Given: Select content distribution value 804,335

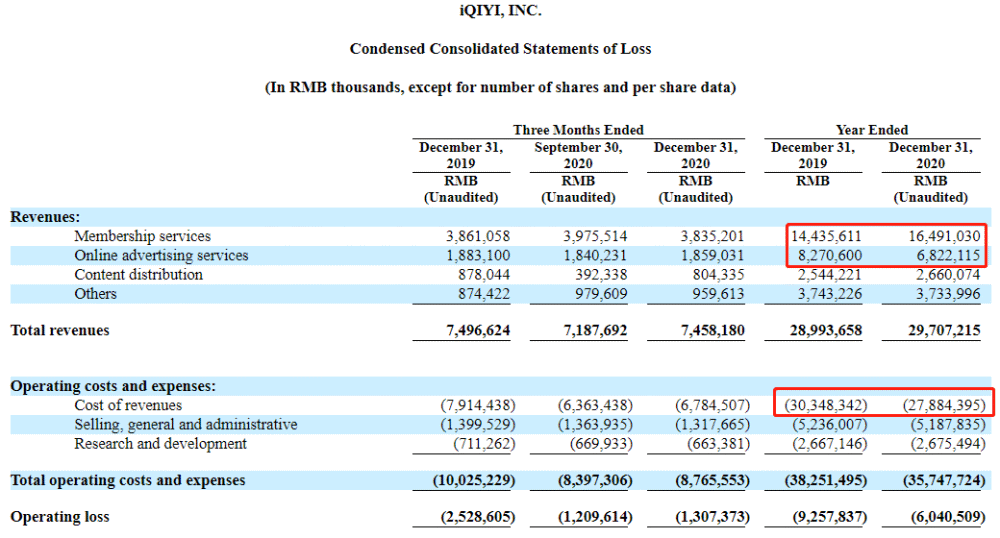Looking at the screenshot, I should click(719, 275).
